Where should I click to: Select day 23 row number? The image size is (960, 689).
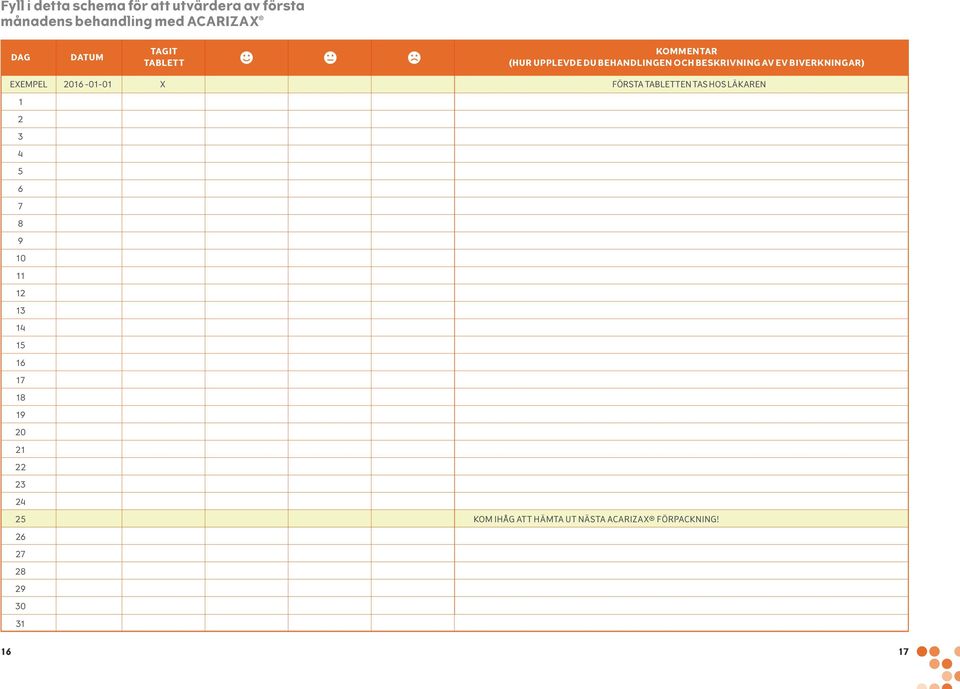click(21, 484)
